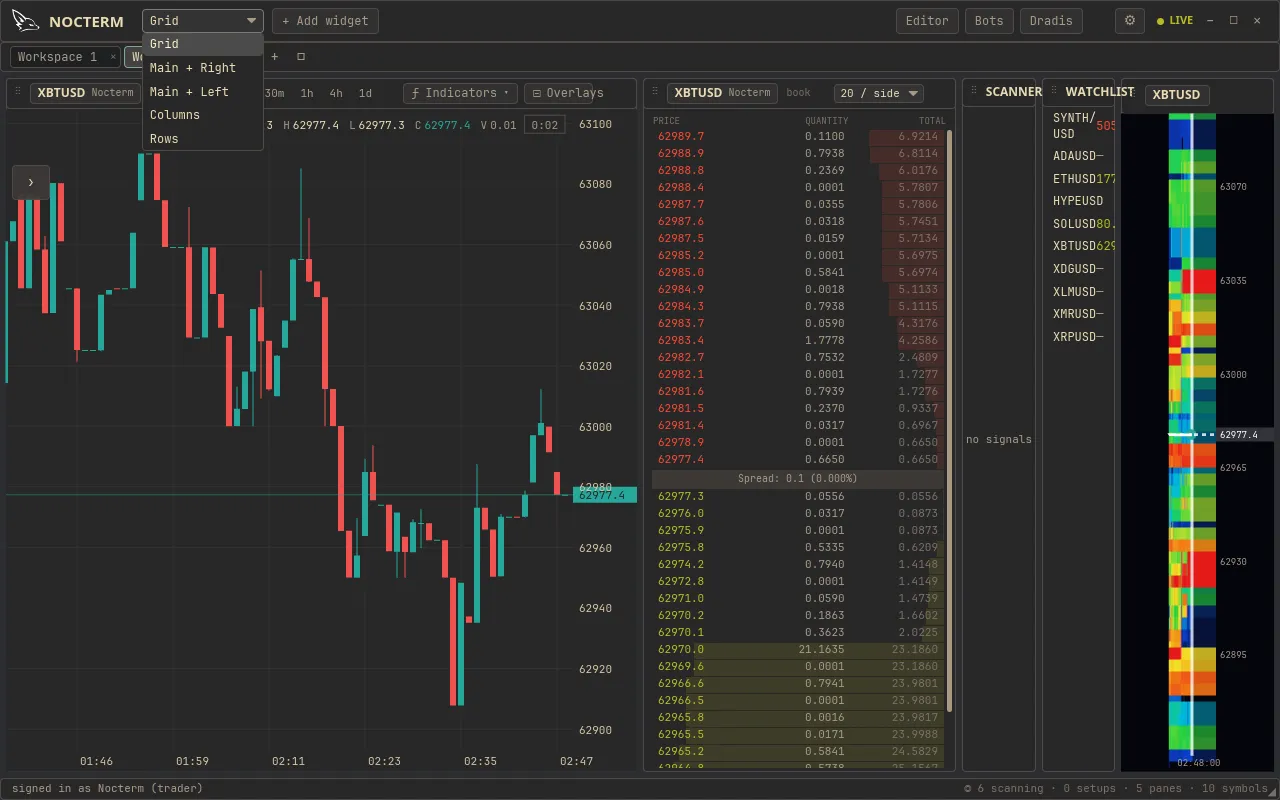Open the order book XBTUSD symbol selector
This screenshot has height=800, width=1280.
tap(722, 93)
